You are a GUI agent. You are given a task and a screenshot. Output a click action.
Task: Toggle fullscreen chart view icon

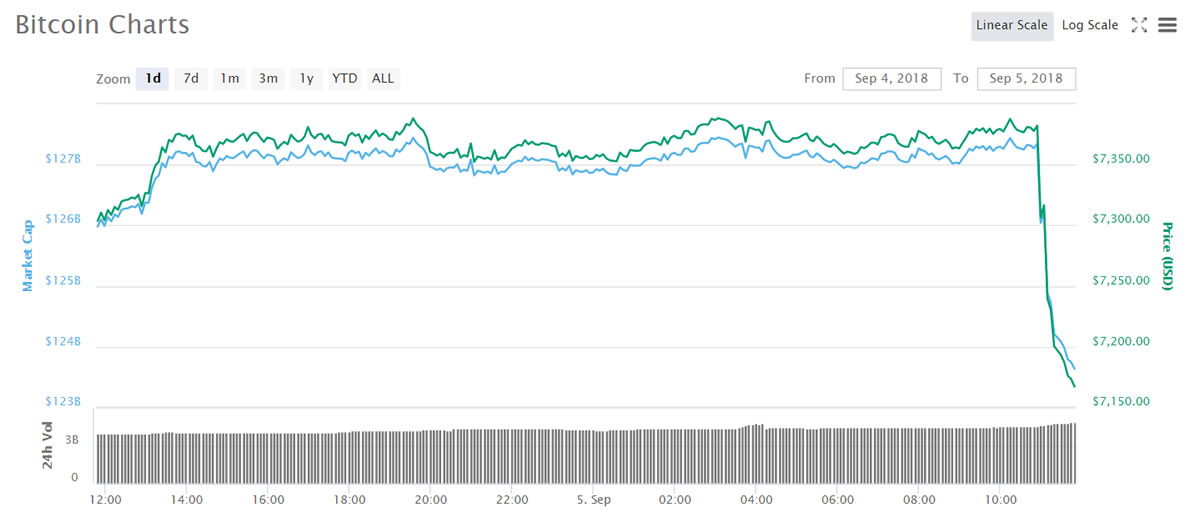(1138, 26)
